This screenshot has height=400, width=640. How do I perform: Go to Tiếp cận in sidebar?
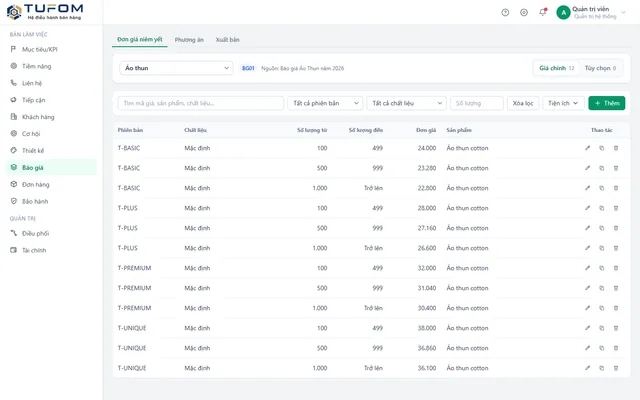[51, 100]
